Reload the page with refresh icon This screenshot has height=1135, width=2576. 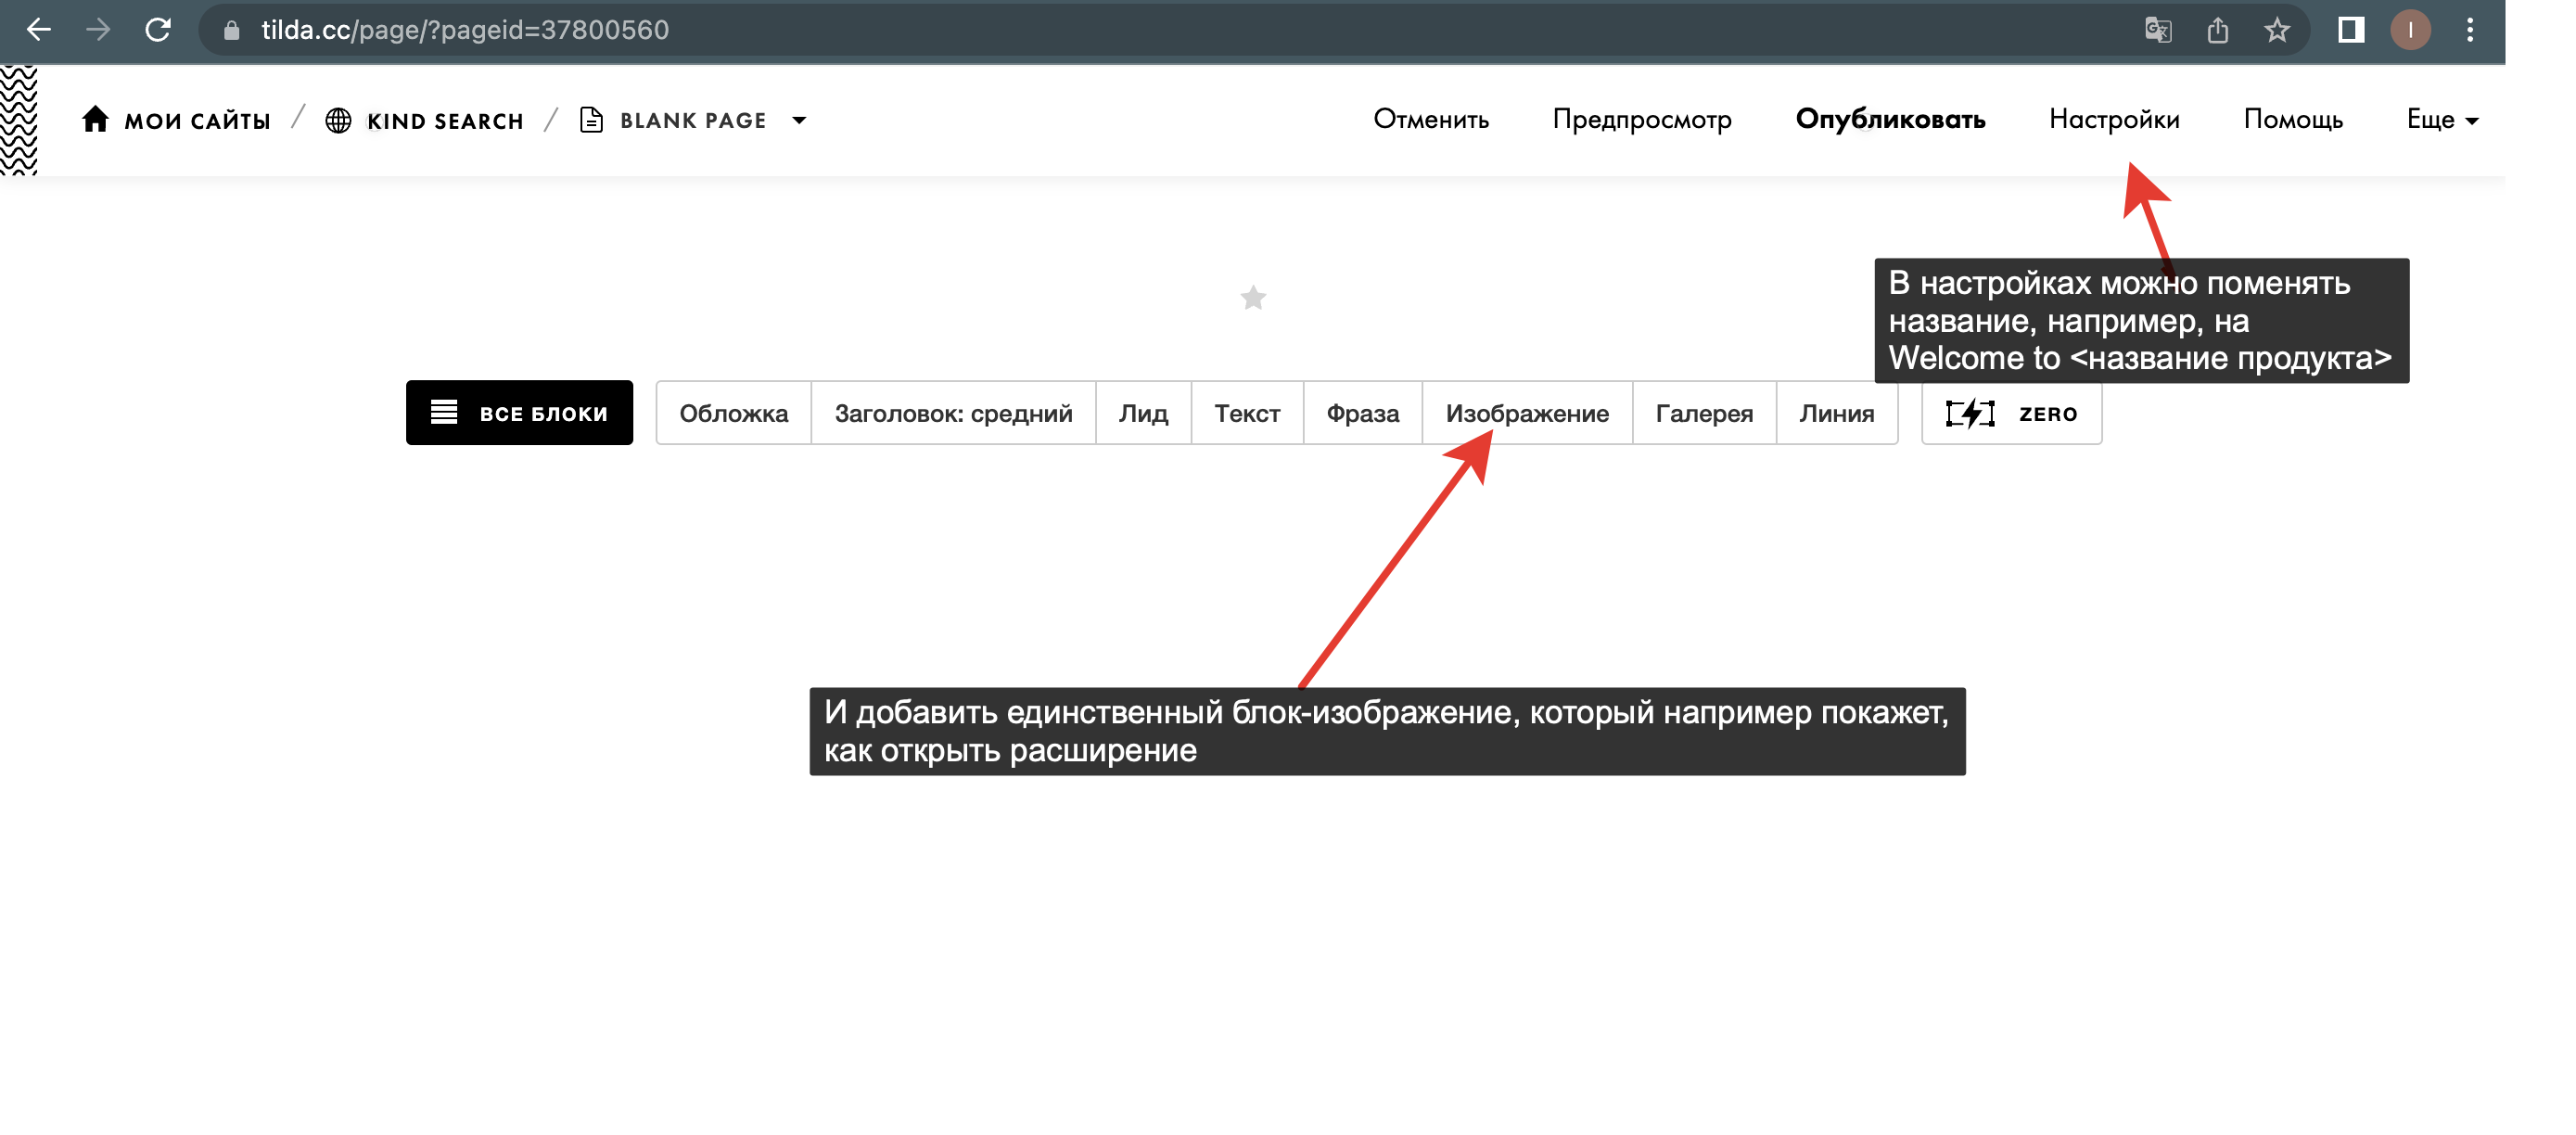158,30
